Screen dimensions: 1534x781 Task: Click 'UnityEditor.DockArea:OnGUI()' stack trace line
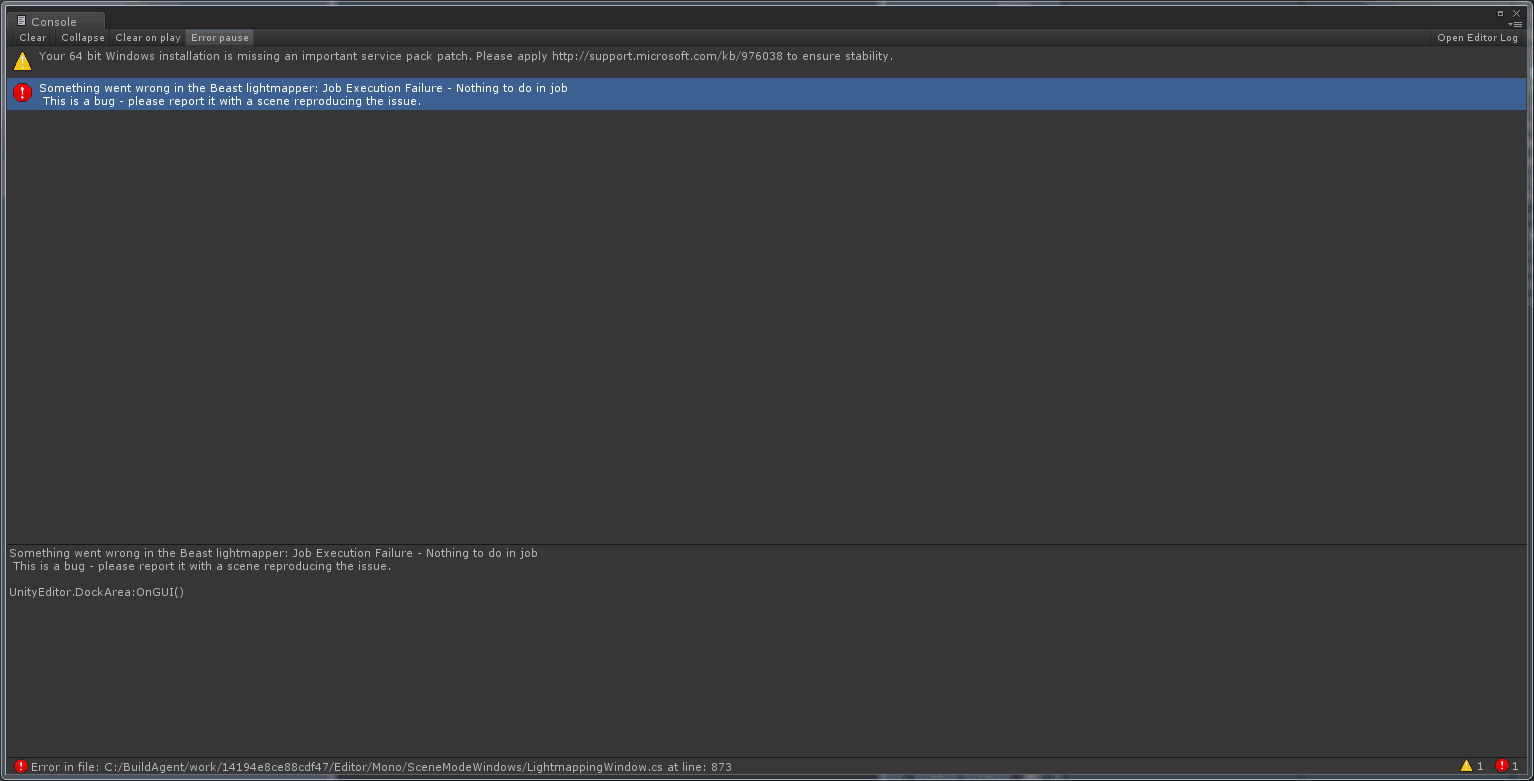(97, 592)
